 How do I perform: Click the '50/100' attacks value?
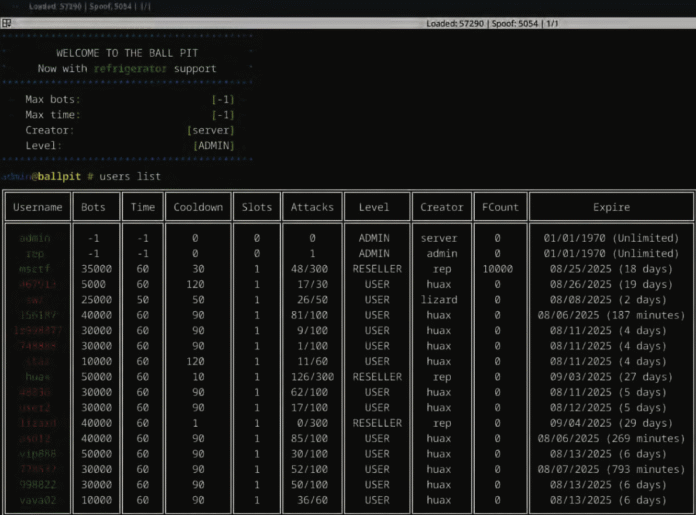click(x=309, y=485)
